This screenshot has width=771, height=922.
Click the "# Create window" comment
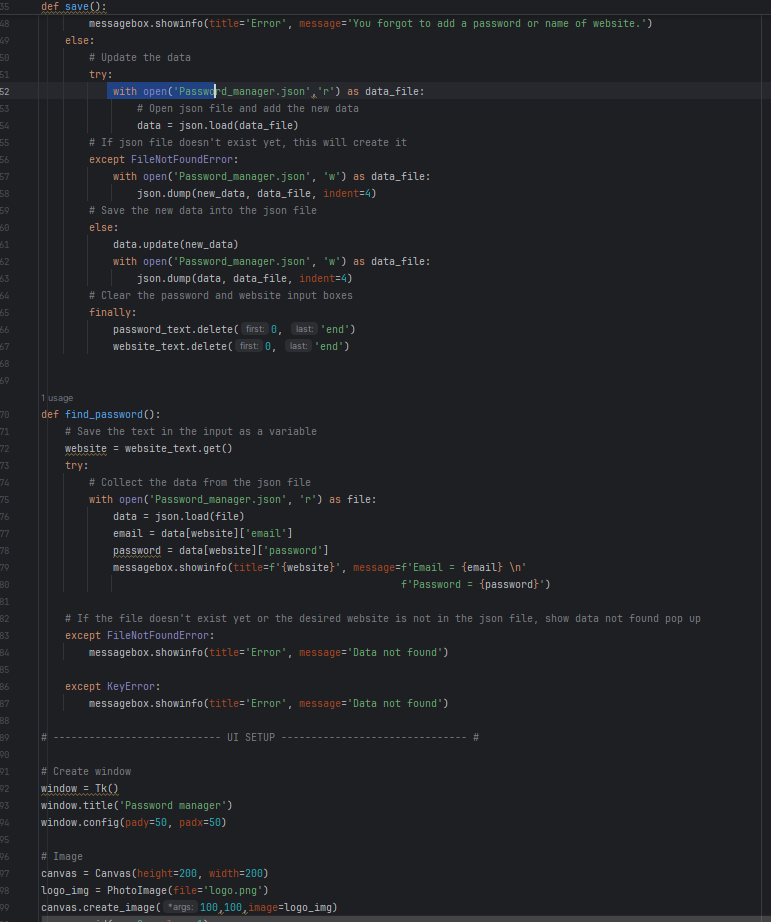pos(86,771)
